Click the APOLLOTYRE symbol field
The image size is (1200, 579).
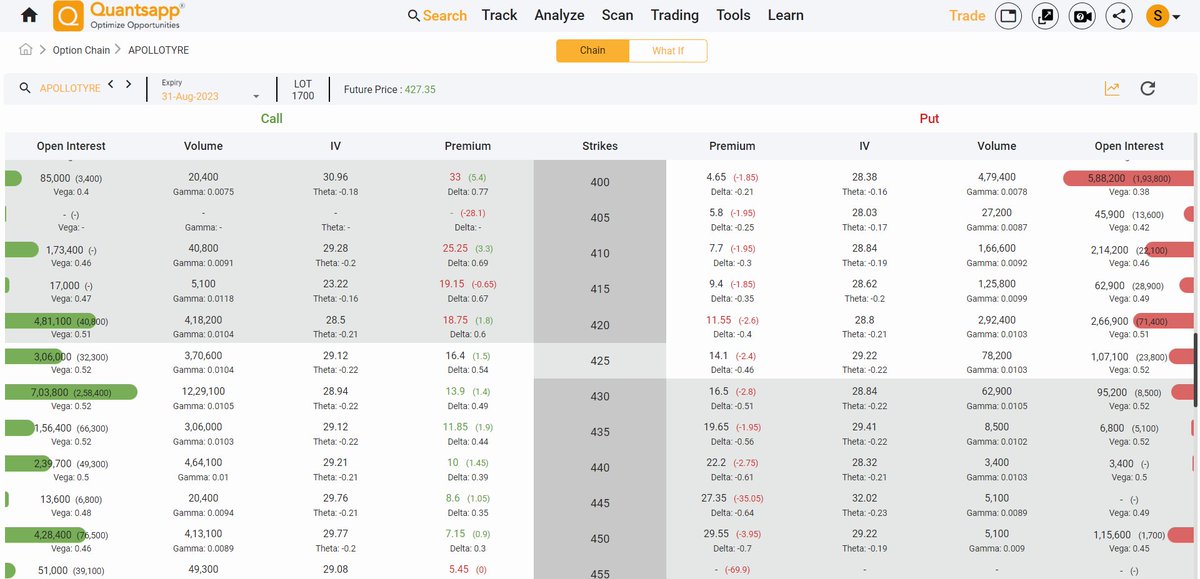(70, 88)
